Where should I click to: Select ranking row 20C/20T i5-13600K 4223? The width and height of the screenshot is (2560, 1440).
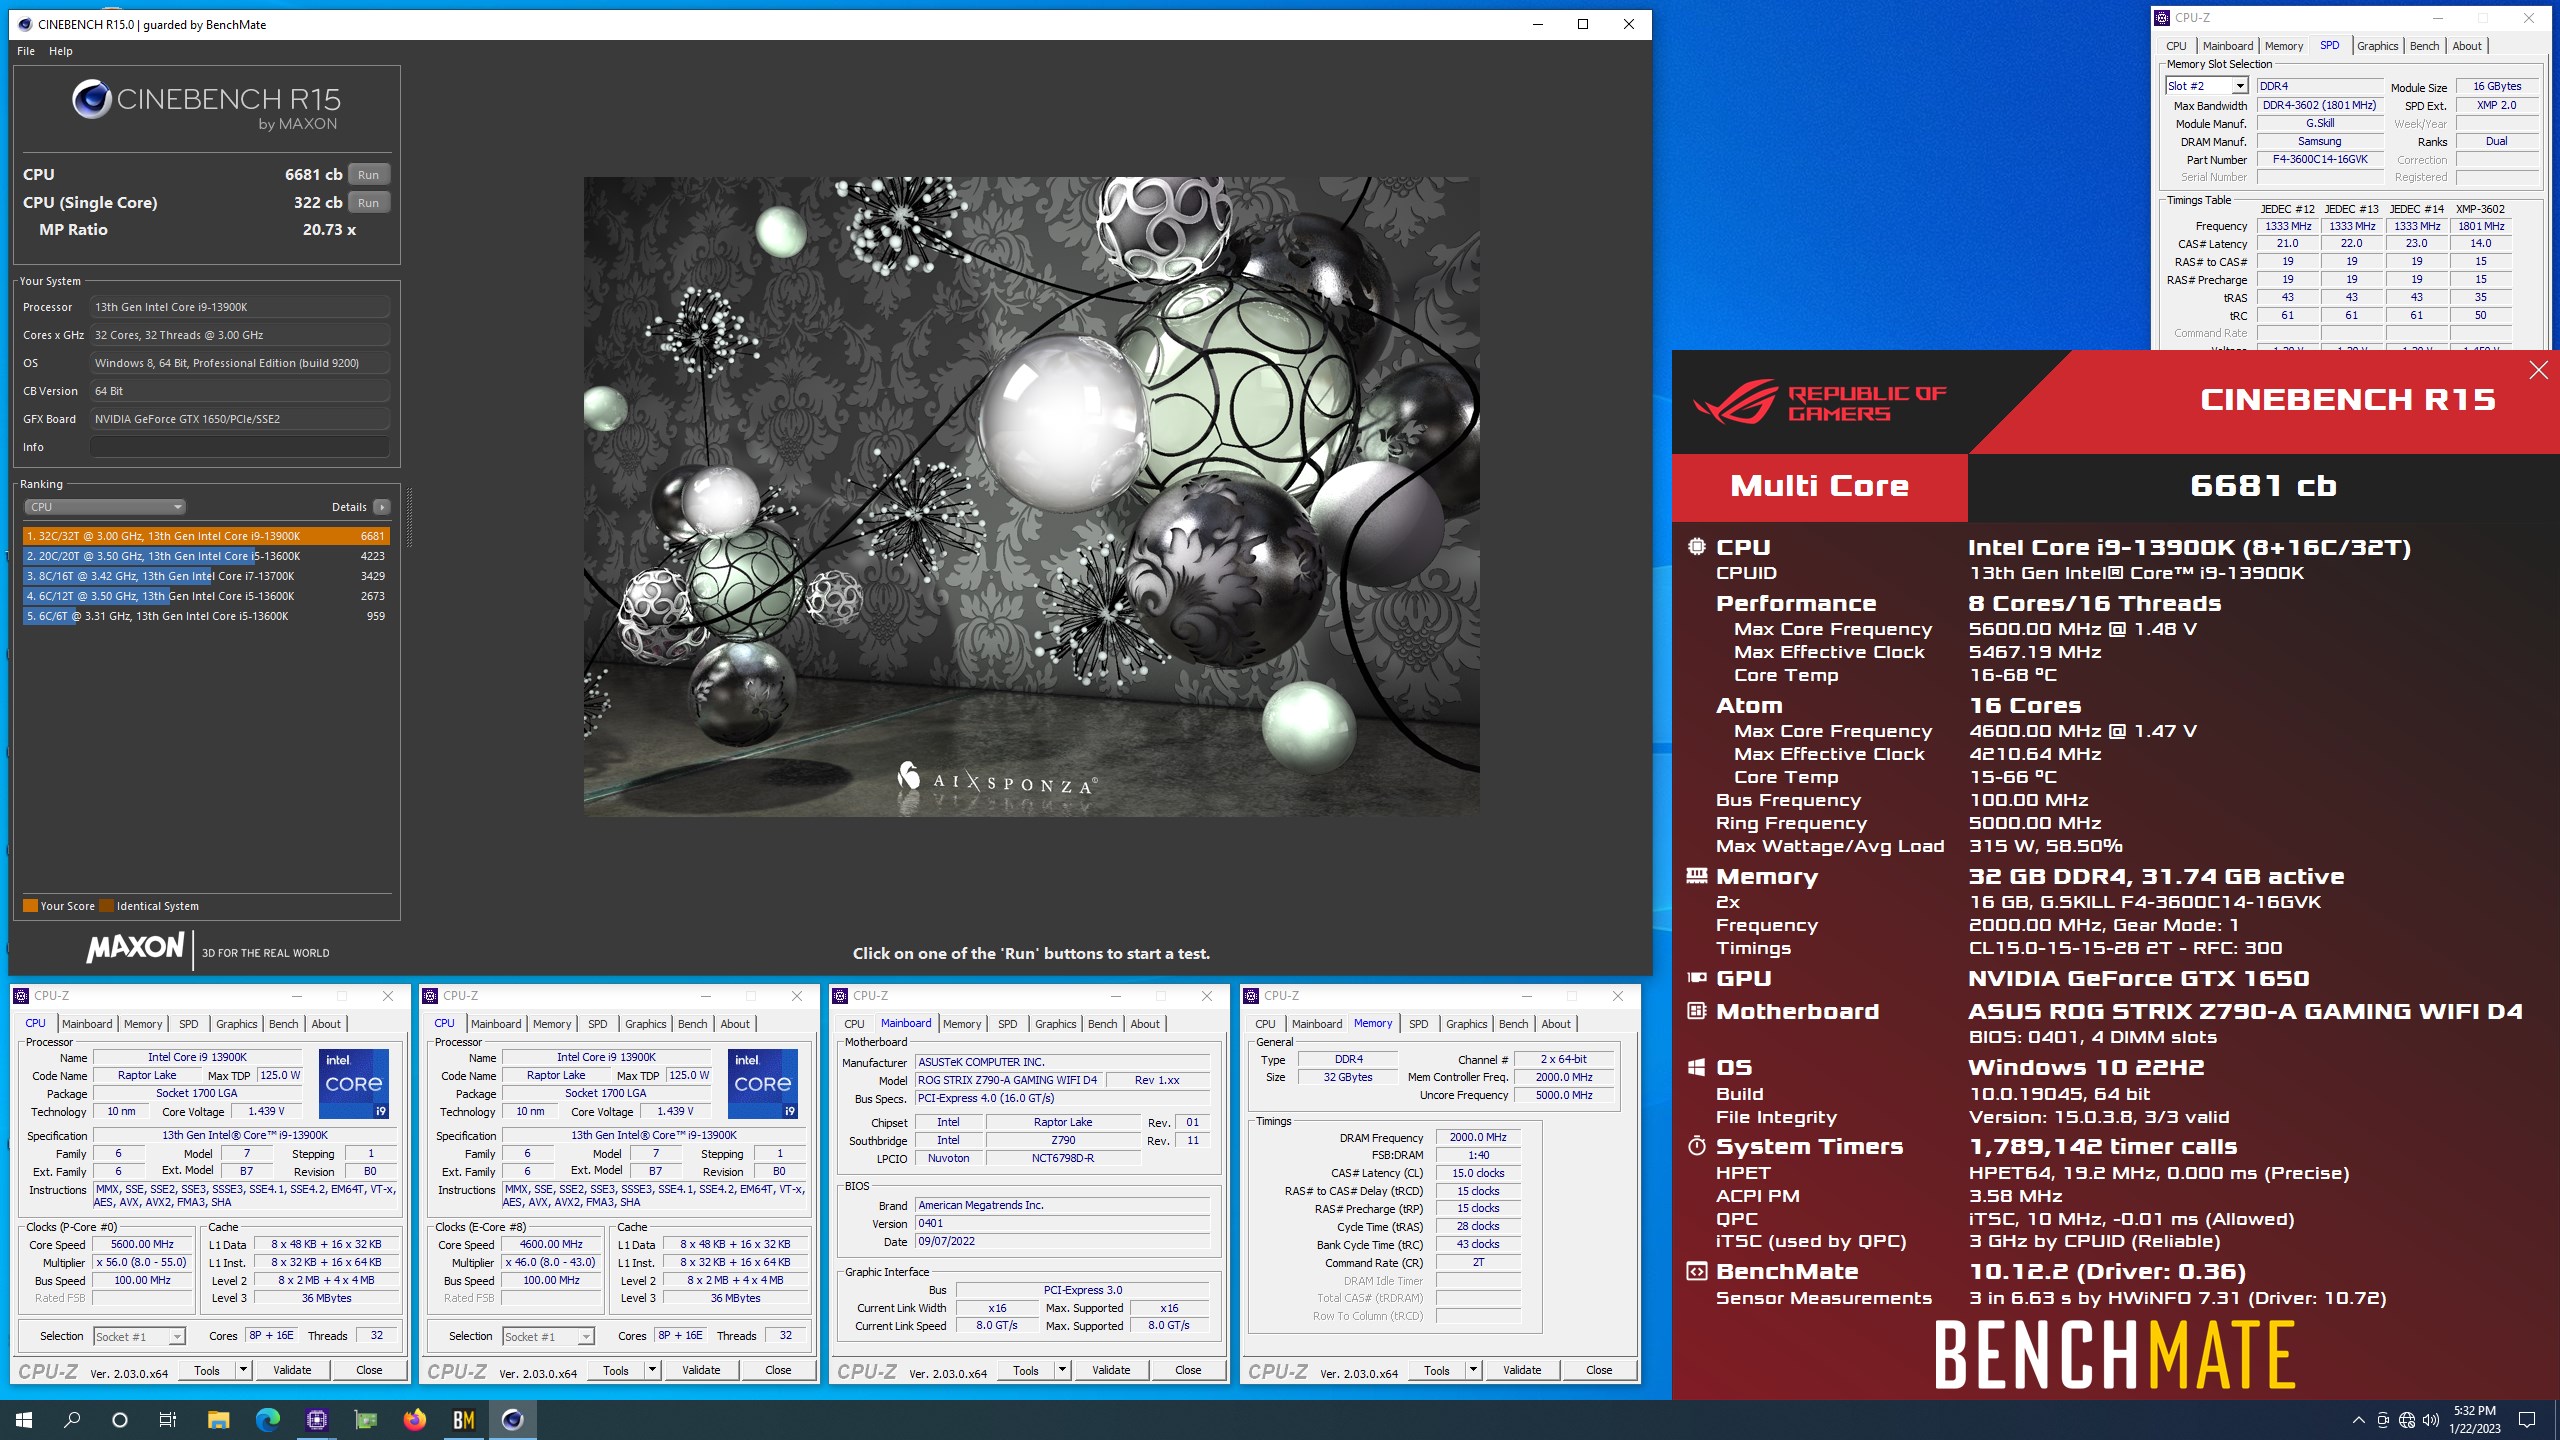pyautogui.click(x=206, y=556)
